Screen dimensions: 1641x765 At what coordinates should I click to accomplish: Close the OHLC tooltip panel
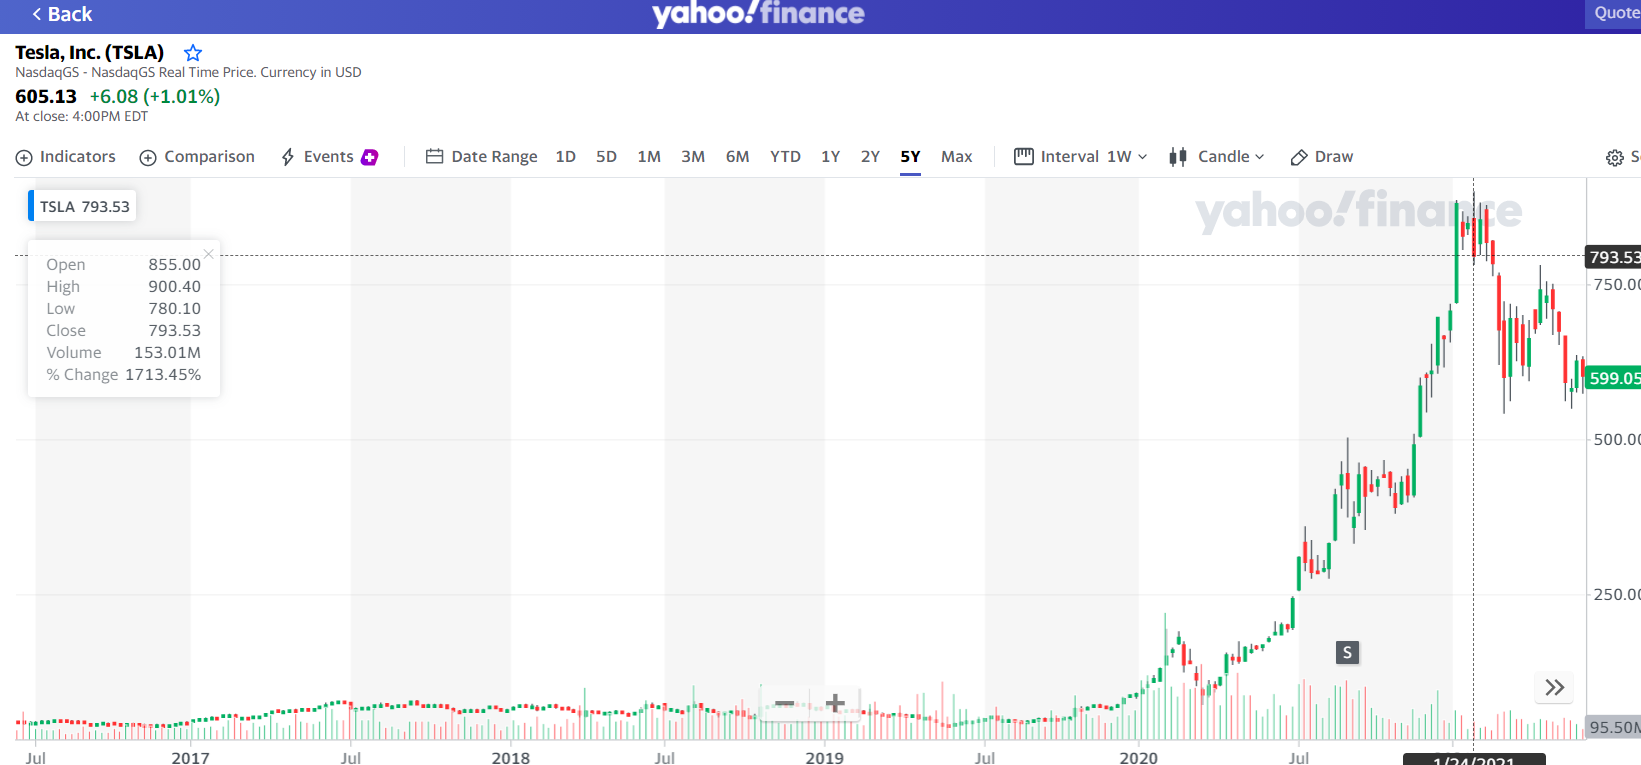[209, 254]
